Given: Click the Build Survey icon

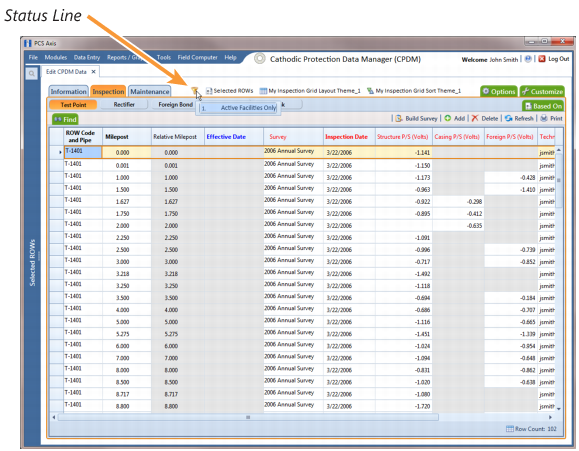Looking at the screenshot, I should [x=399, y=119].
